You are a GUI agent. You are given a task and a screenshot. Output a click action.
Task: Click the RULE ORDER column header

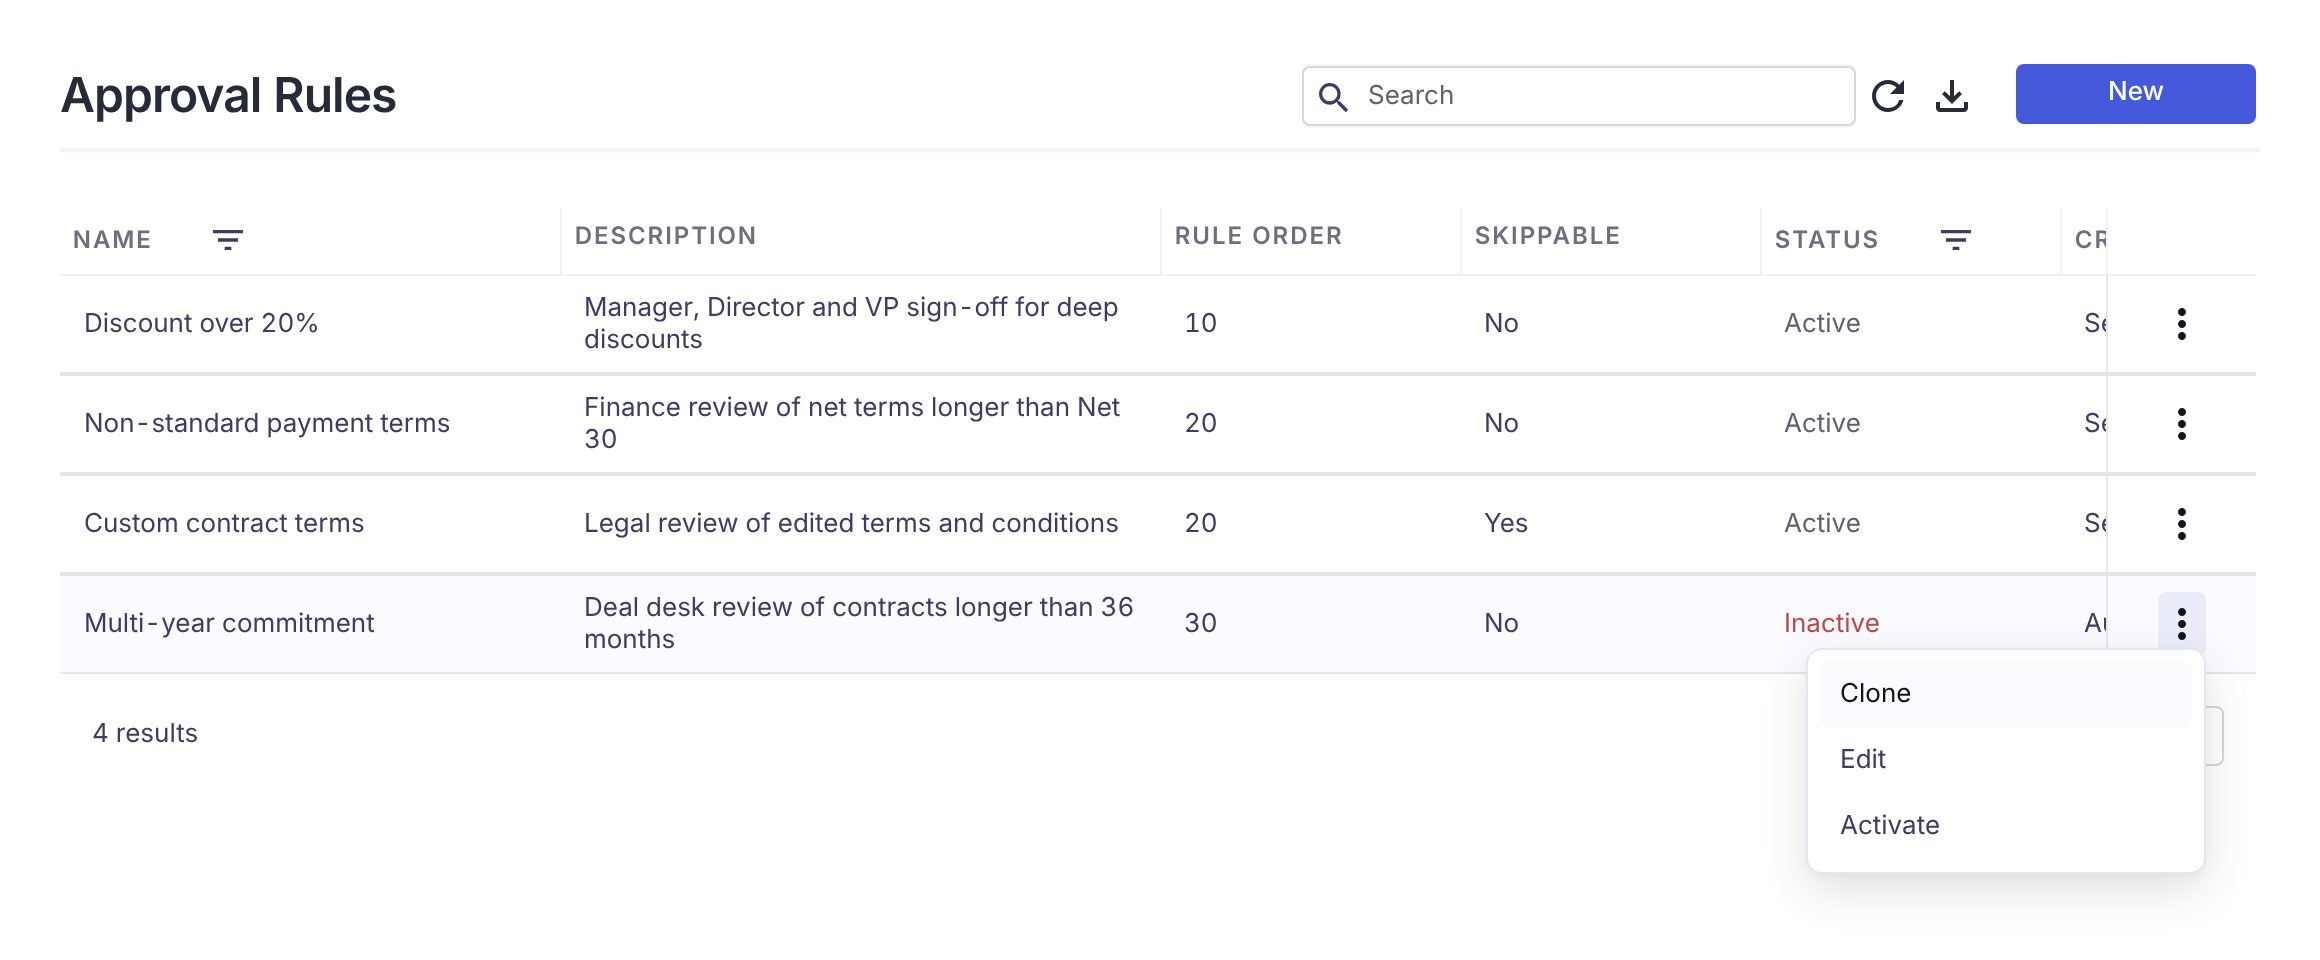coord(1258,236)
